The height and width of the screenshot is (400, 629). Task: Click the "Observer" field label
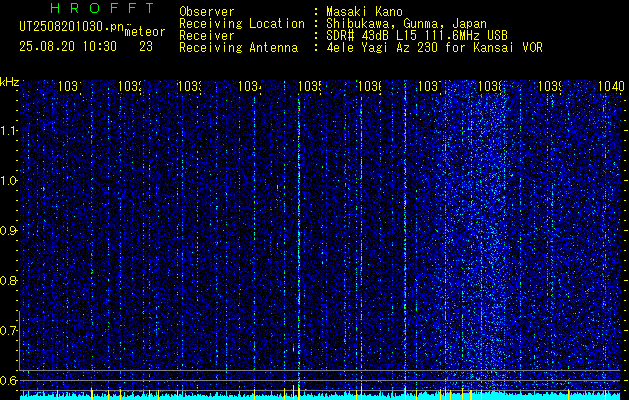tap(207, 11)
